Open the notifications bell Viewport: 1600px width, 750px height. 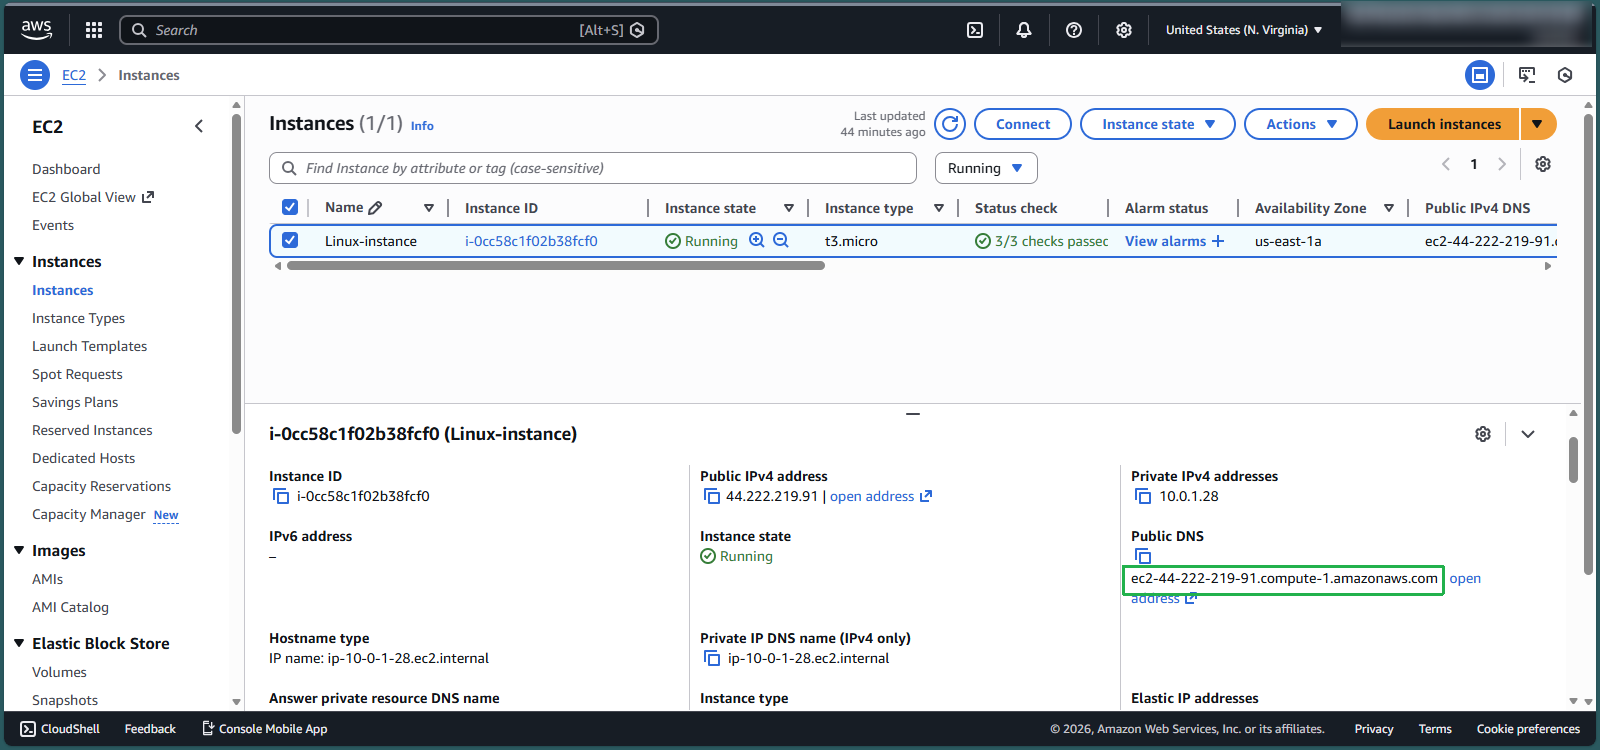pos(1024,30)
